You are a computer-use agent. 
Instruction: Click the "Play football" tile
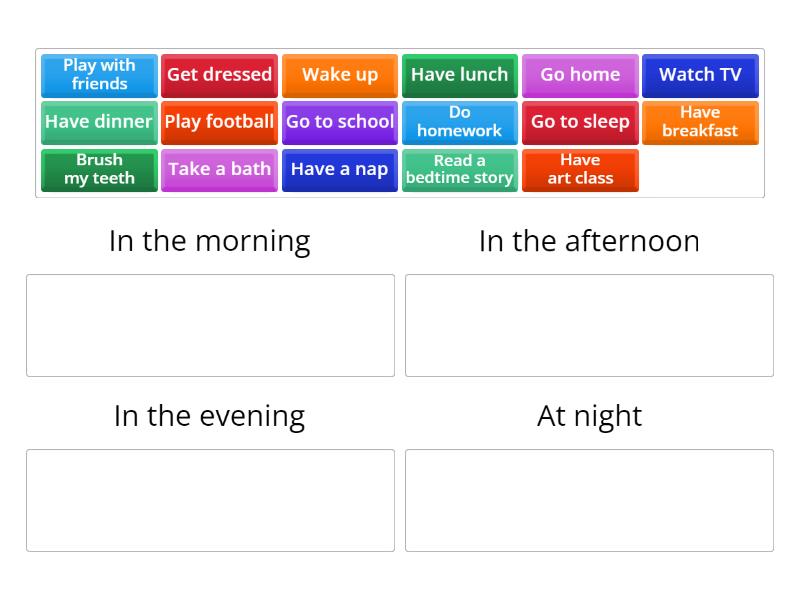(219, 122)
